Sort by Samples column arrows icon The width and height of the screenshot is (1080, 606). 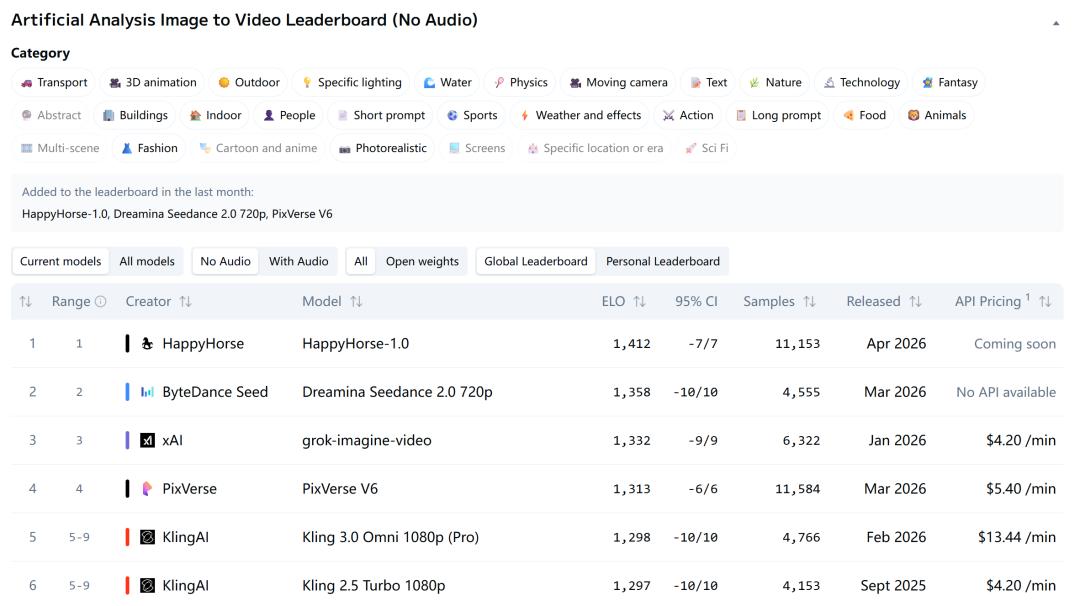810,301
